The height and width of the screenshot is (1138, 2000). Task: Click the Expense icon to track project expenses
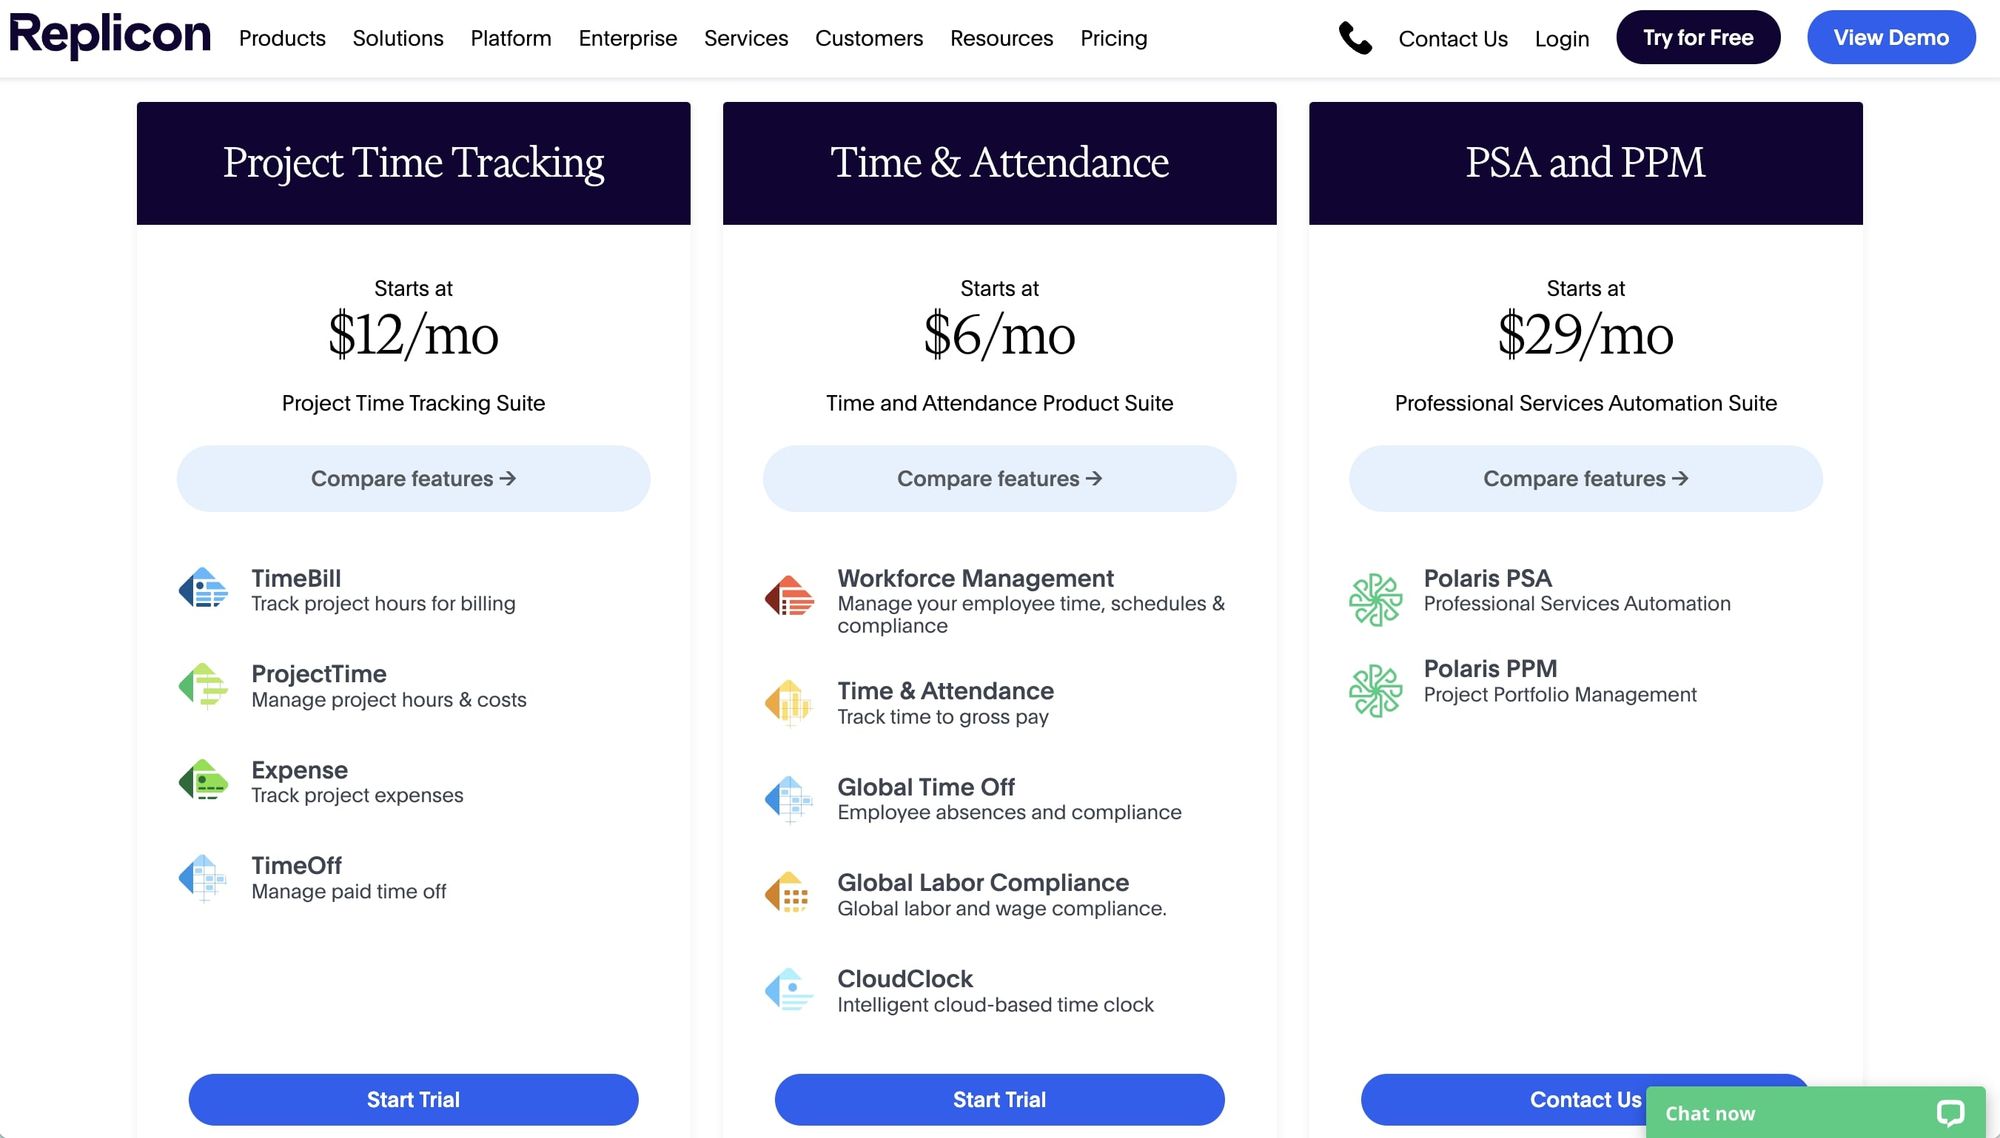pos(205,781)
